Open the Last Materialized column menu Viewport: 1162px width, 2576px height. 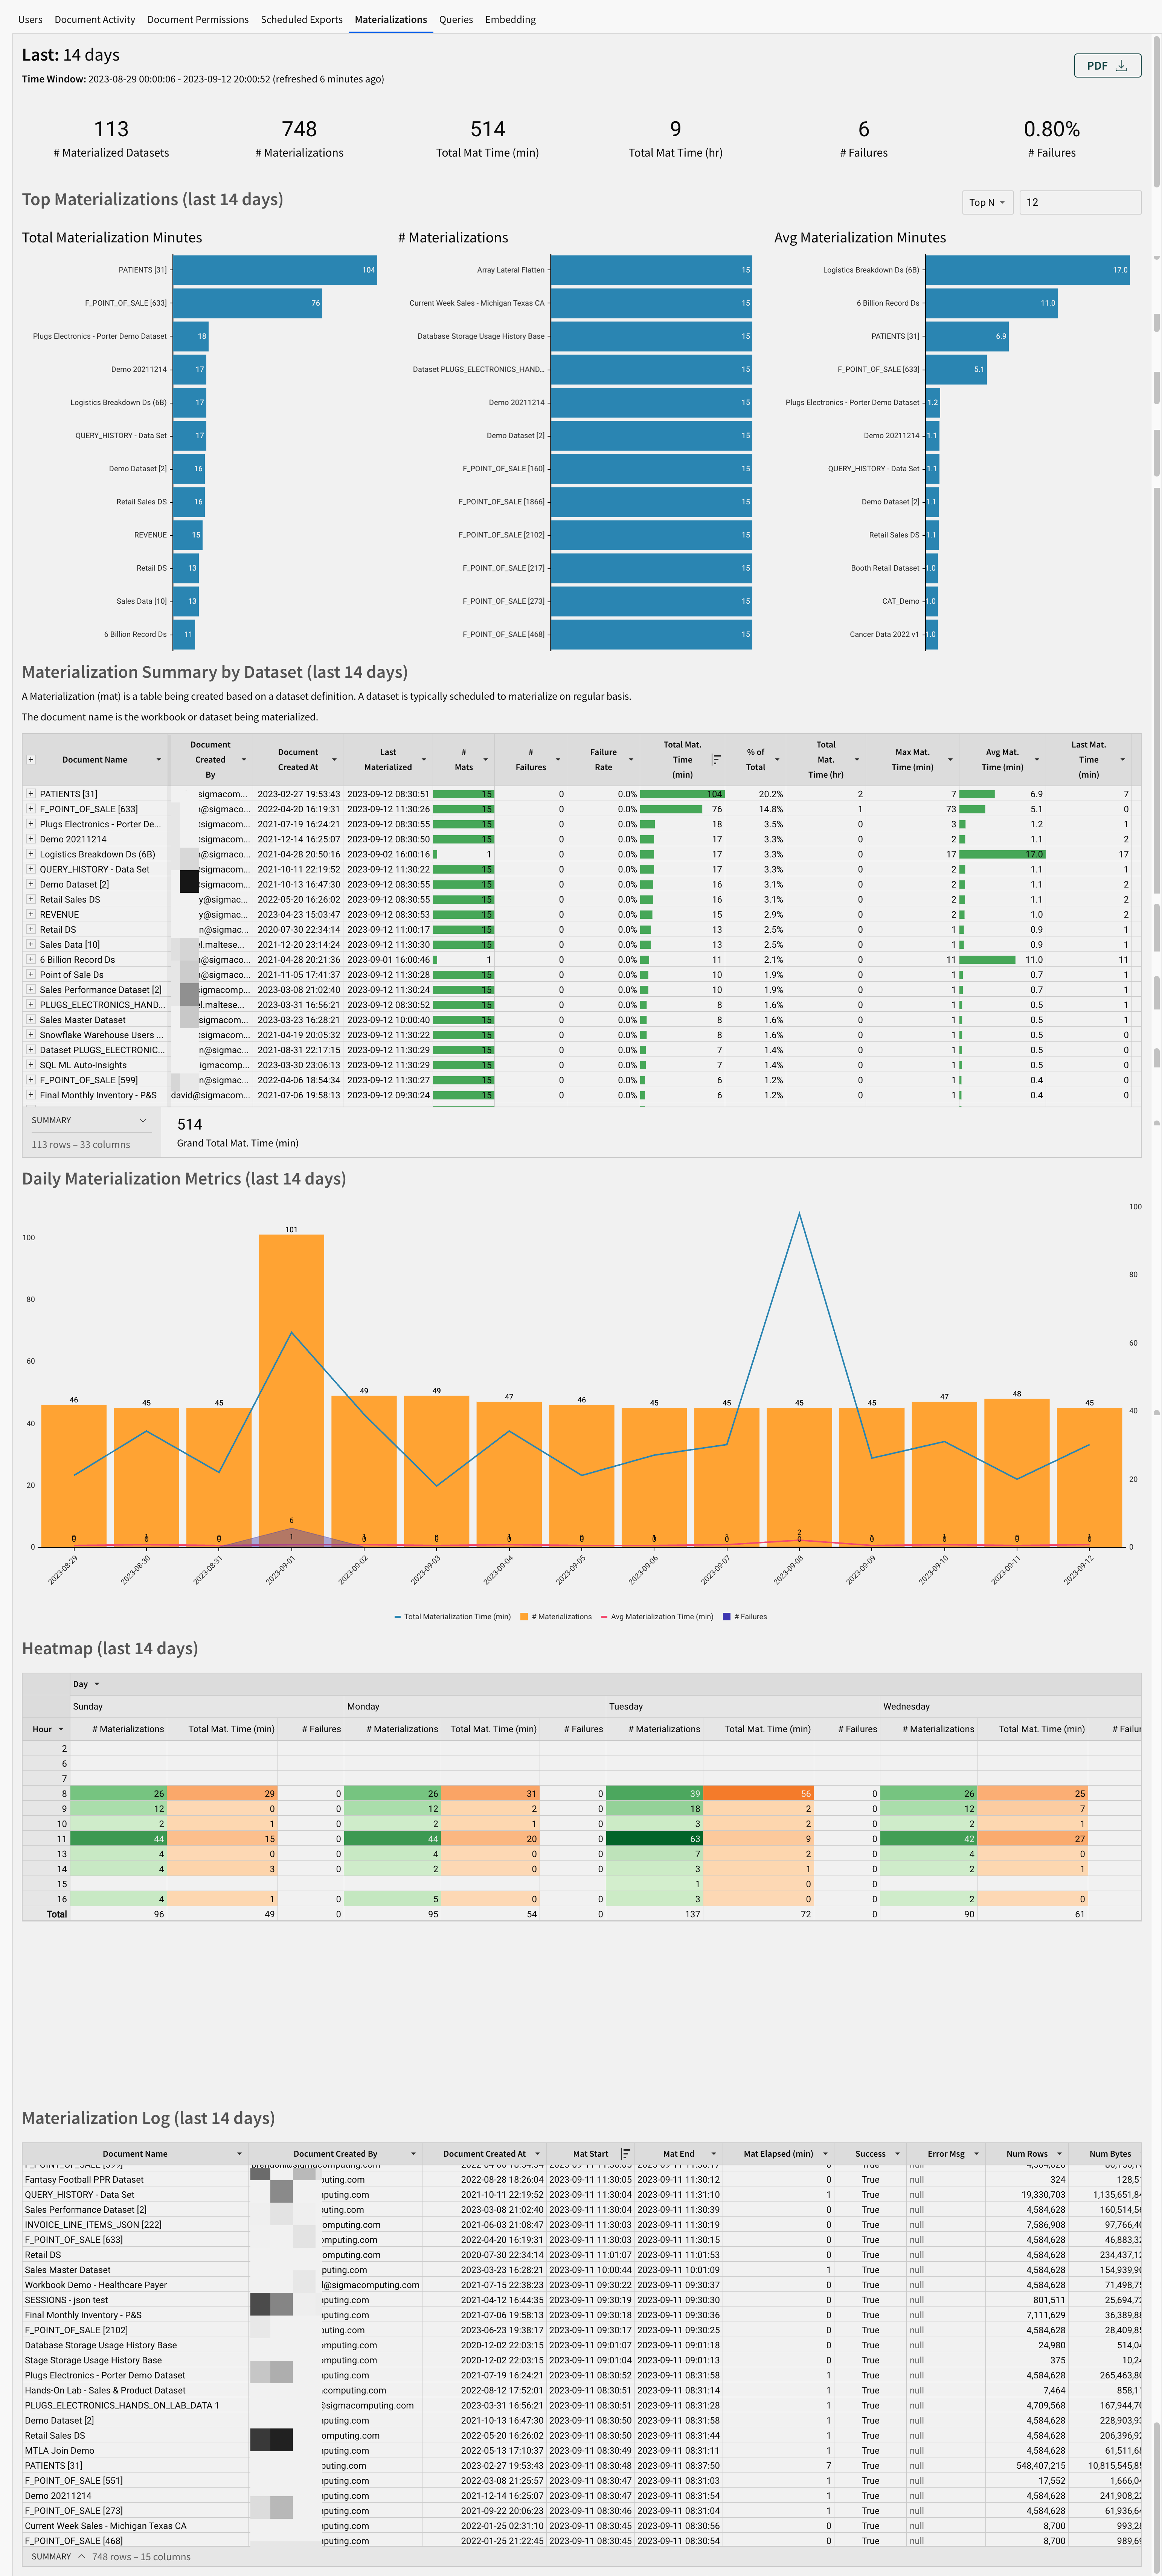424,760
